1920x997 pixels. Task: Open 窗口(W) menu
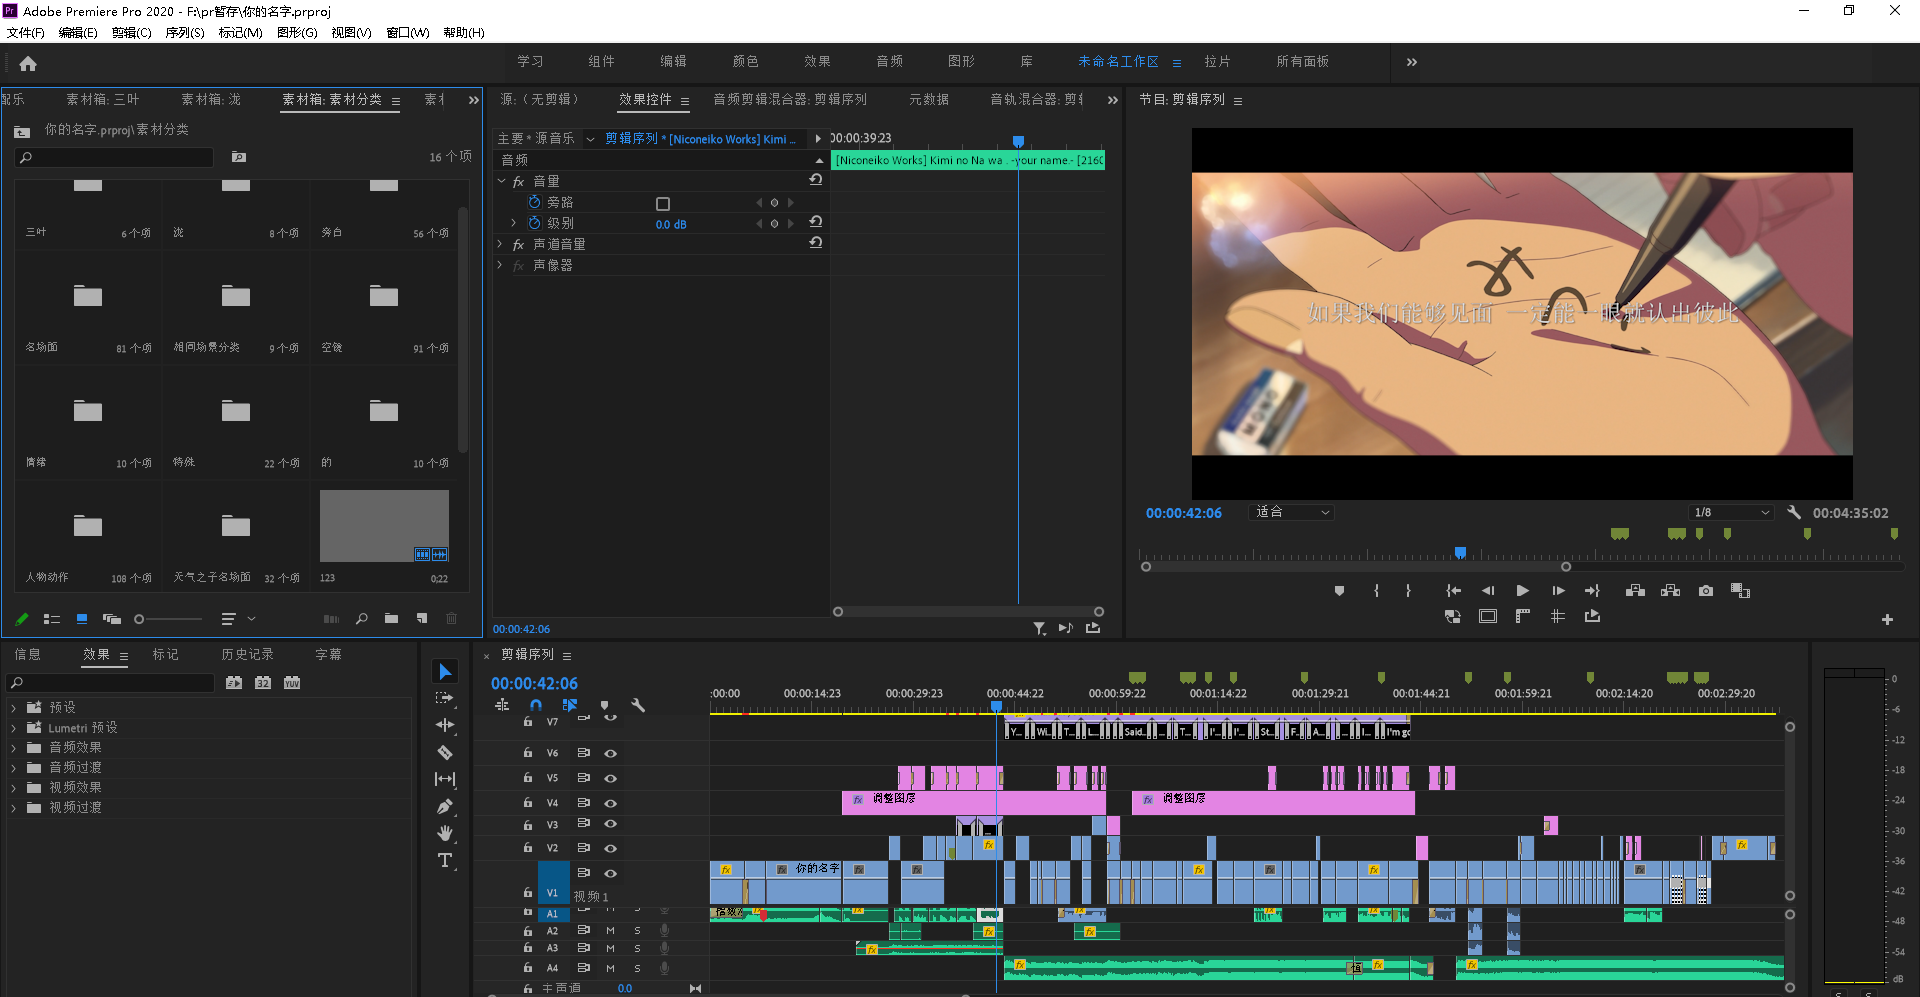pos(408,33)
